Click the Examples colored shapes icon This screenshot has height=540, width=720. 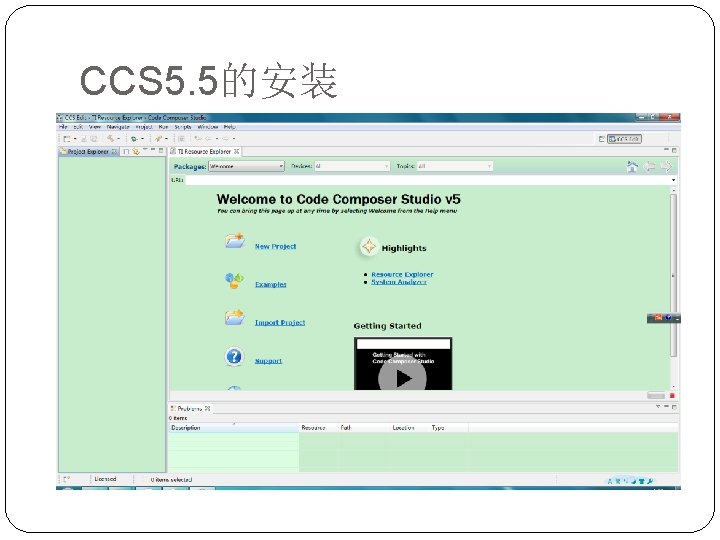coord(234,280)
